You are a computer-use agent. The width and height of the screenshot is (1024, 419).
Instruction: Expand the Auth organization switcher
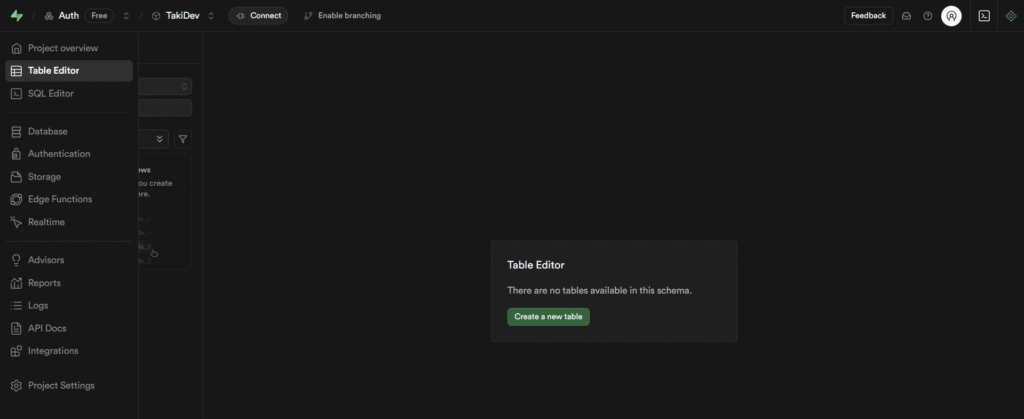[x=126, y=16]
